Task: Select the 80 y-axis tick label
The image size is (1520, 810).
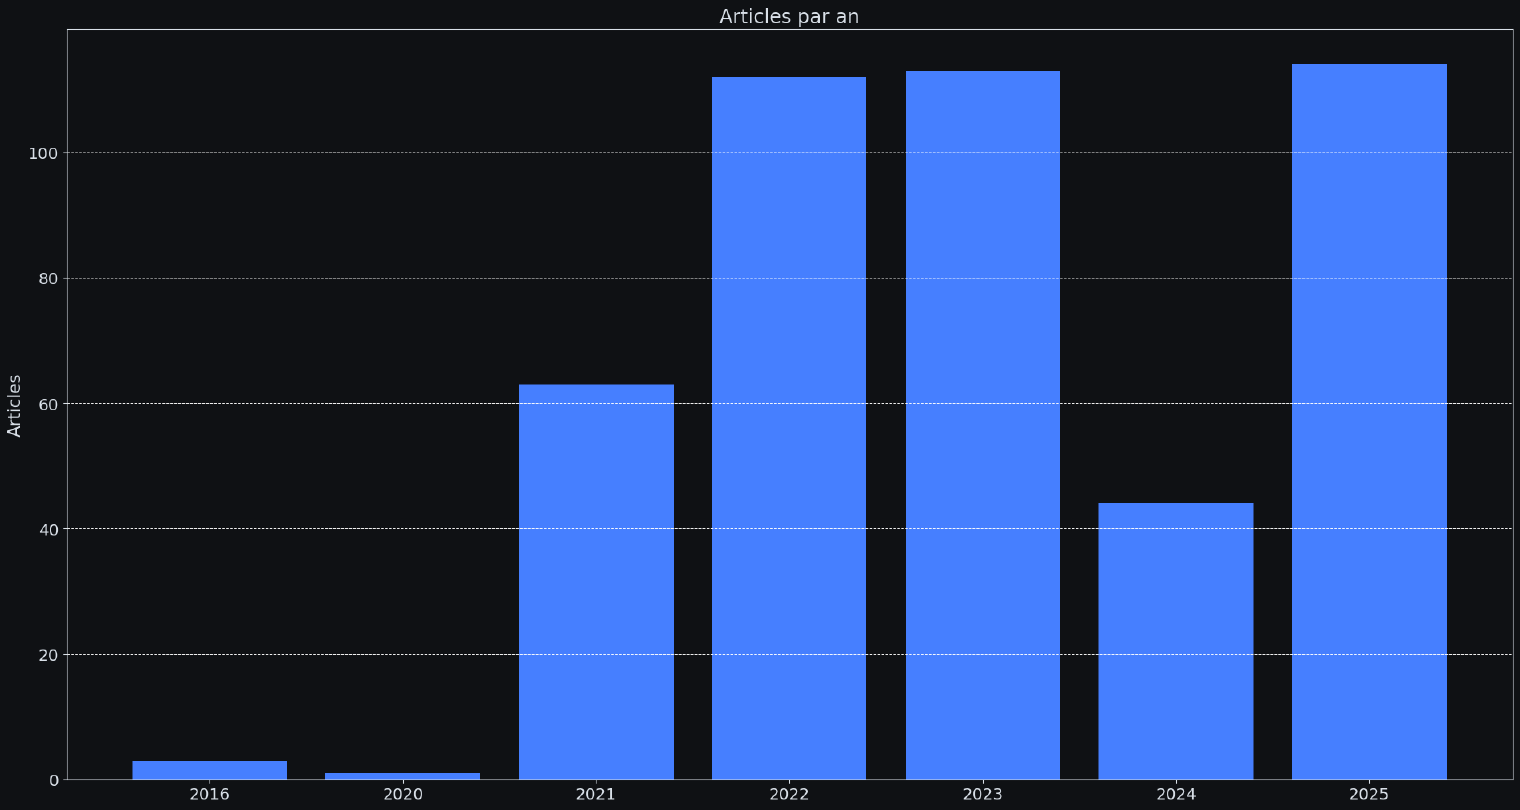Action: pos(48,279)
